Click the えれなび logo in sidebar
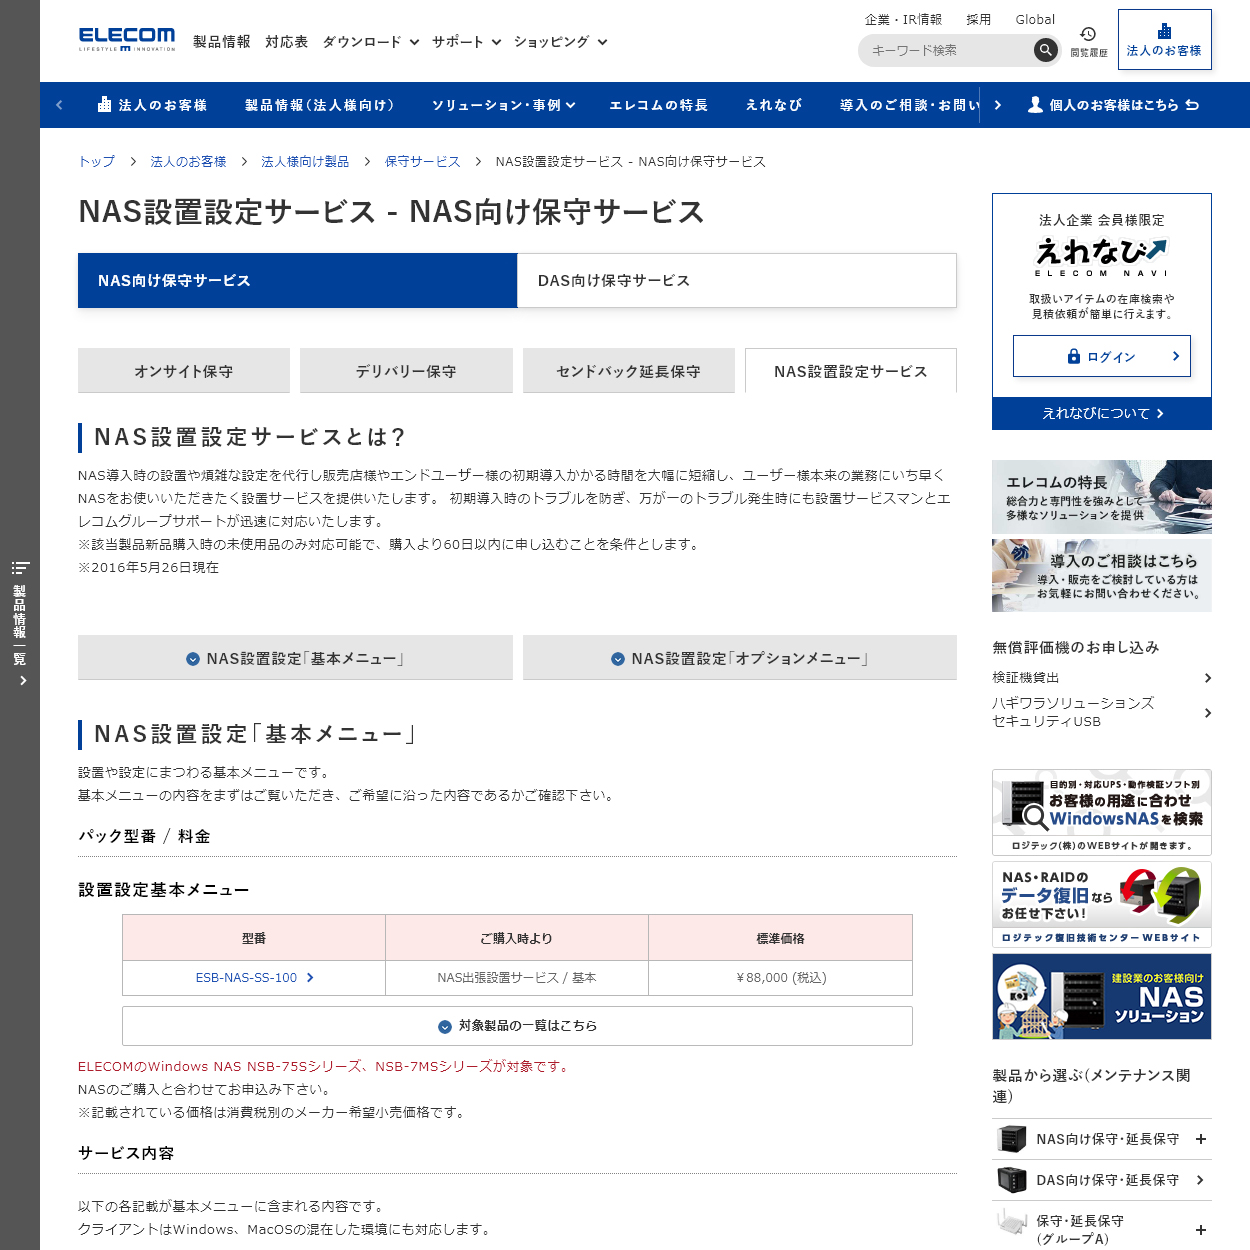The height and width of the screenshot is (1250, 1250). tap(1101, 257)
